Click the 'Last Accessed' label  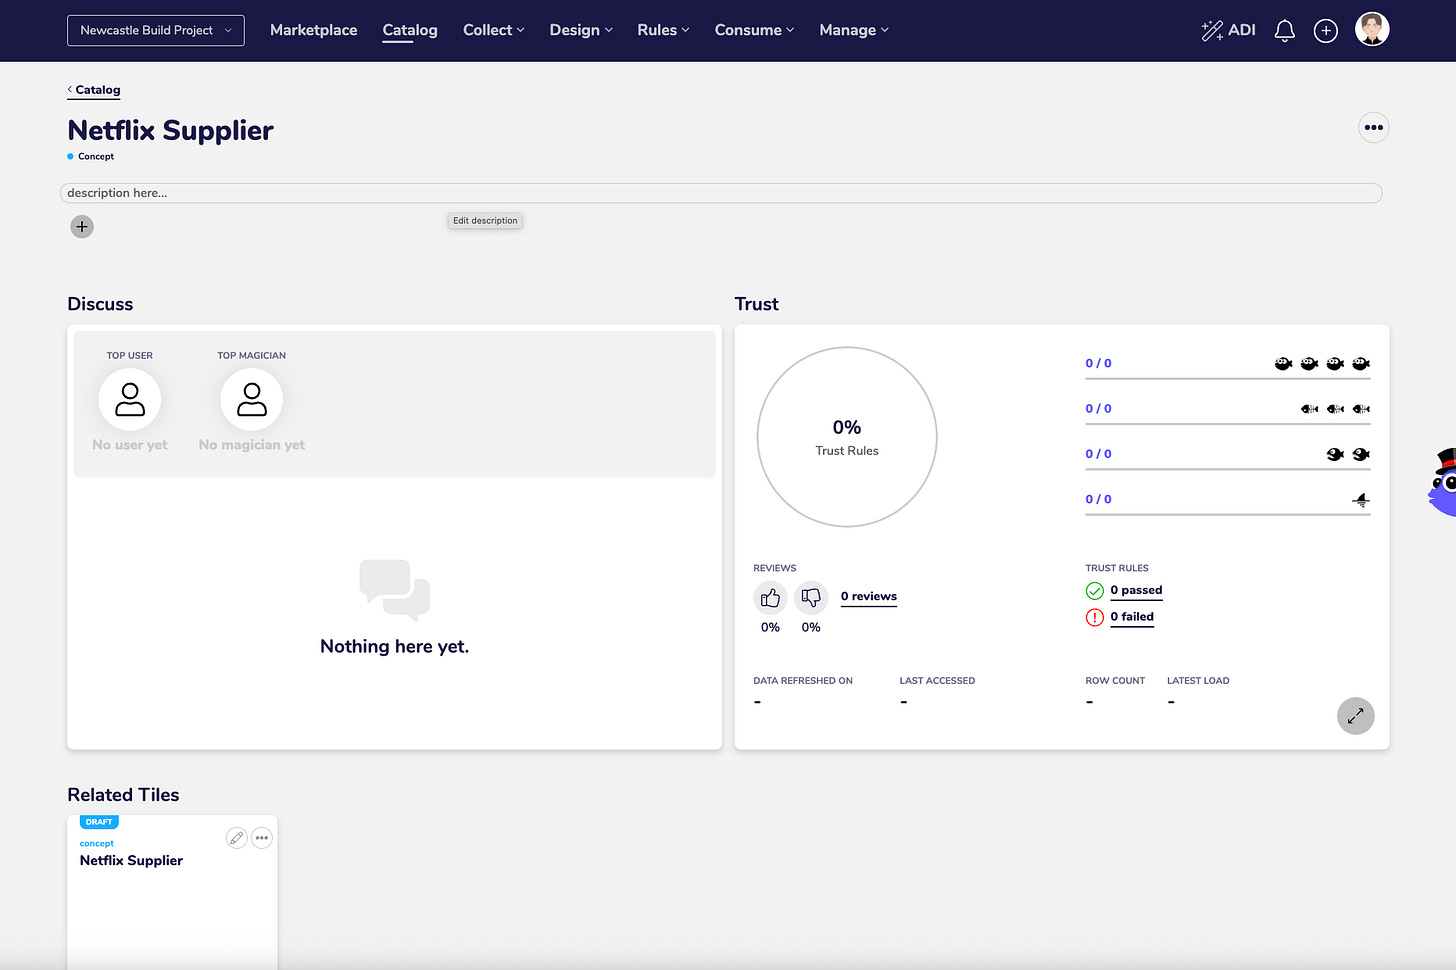click(937, 681)
